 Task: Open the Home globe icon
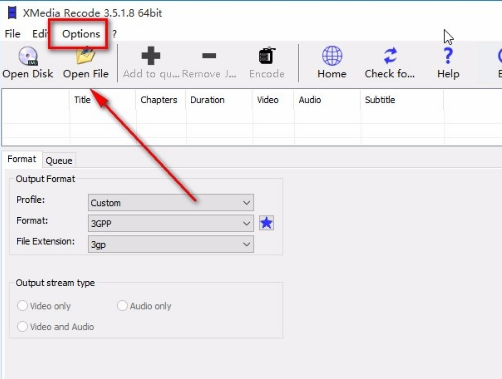(332, 56)
